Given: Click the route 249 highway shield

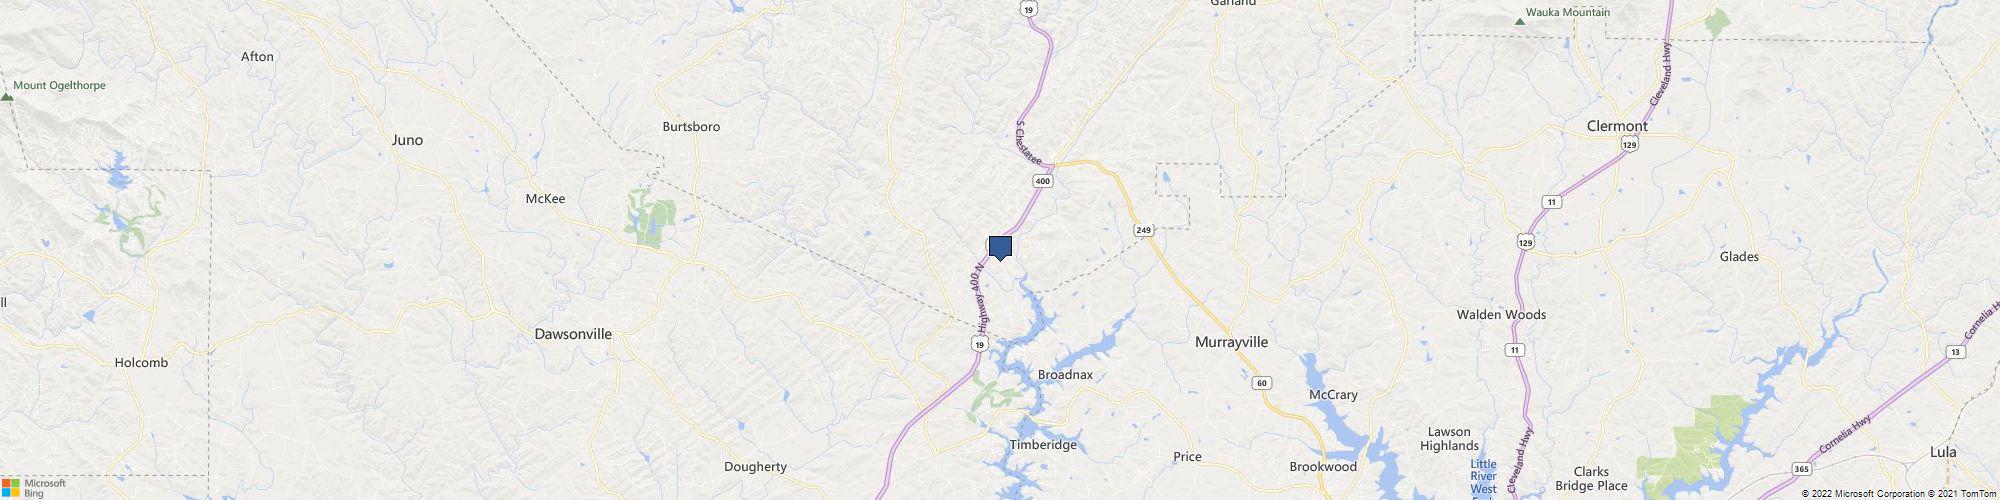Looking at the screenshot, I should tap(1144, 230).
